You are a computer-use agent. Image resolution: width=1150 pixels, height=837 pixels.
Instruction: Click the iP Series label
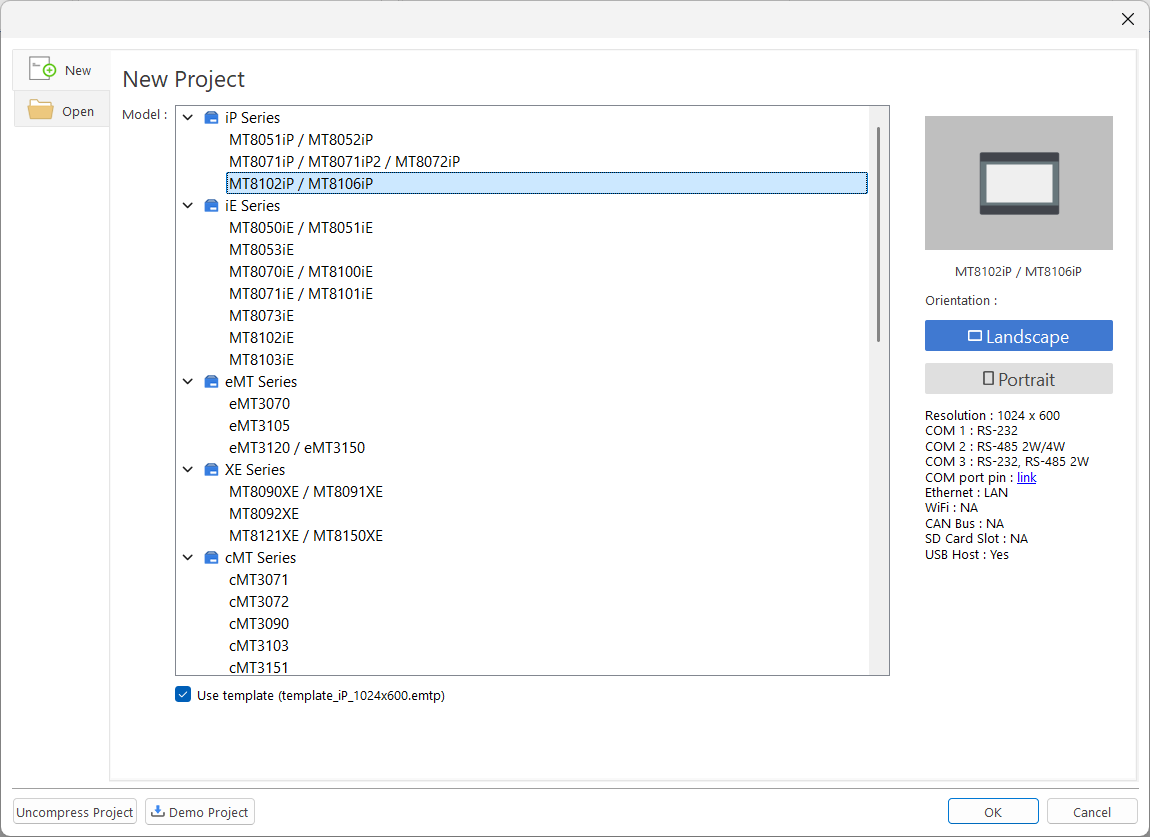[x=252, y=117]
